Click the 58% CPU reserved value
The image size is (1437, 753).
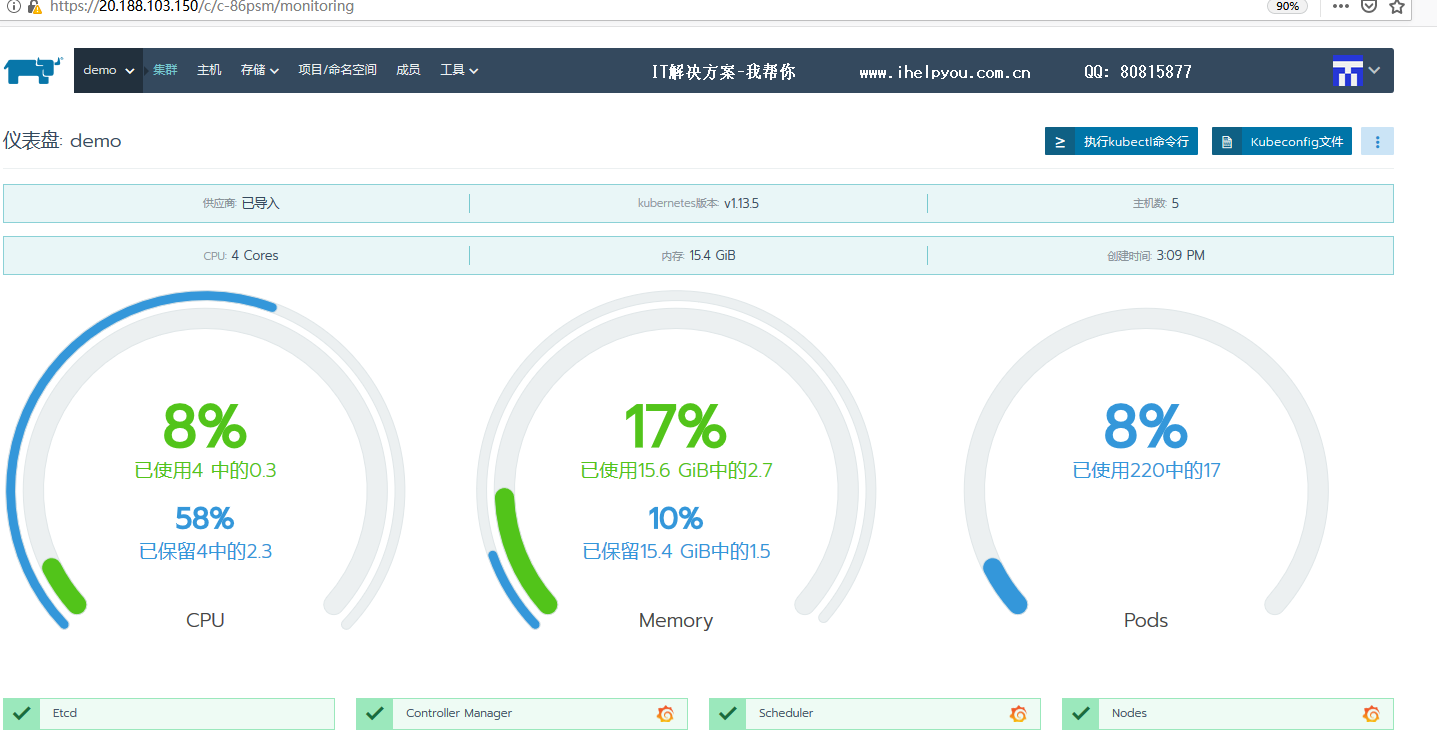tap(205, 518)
